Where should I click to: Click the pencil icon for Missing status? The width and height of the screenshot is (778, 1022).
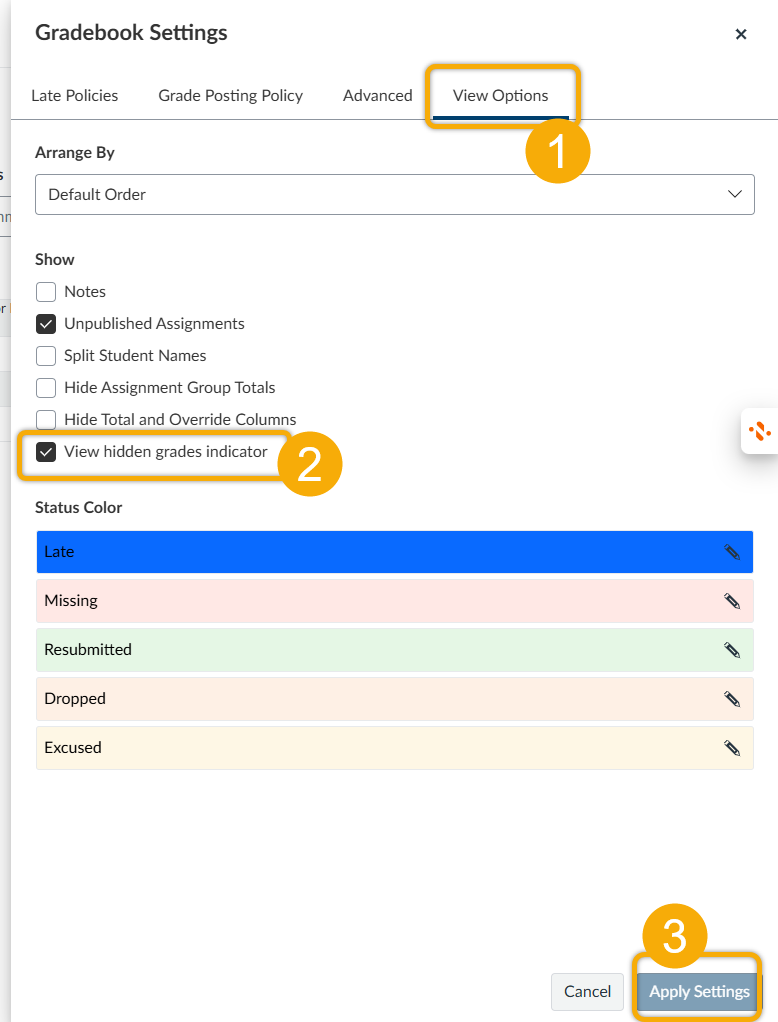[732, 601]
